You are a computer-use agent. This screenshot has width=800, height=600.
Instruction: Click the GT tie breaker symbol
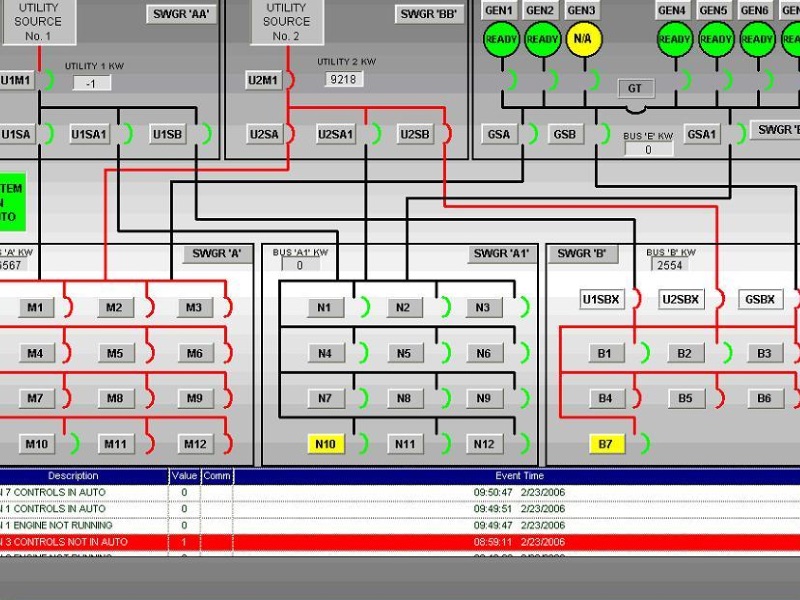(x=634, y=89)
